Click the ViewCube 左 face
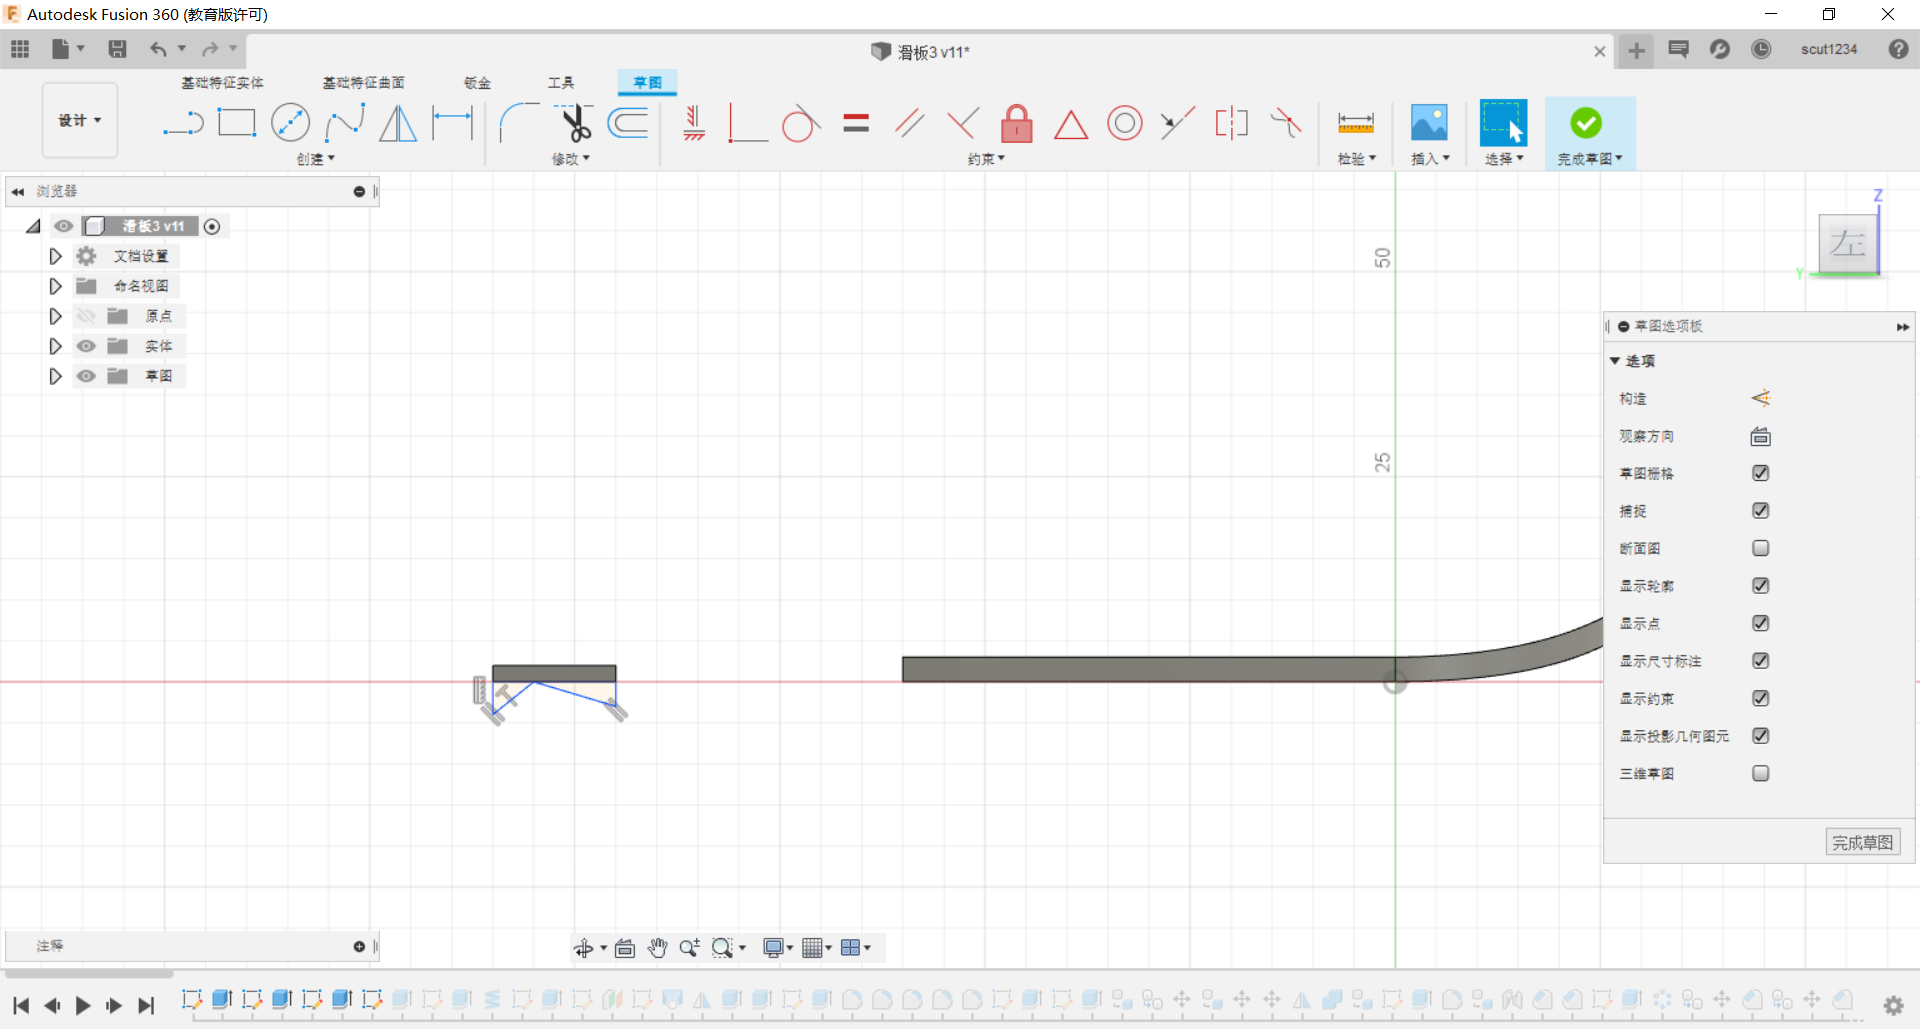Viewport: 1920px width, 1029px height. pos(1848,243)
